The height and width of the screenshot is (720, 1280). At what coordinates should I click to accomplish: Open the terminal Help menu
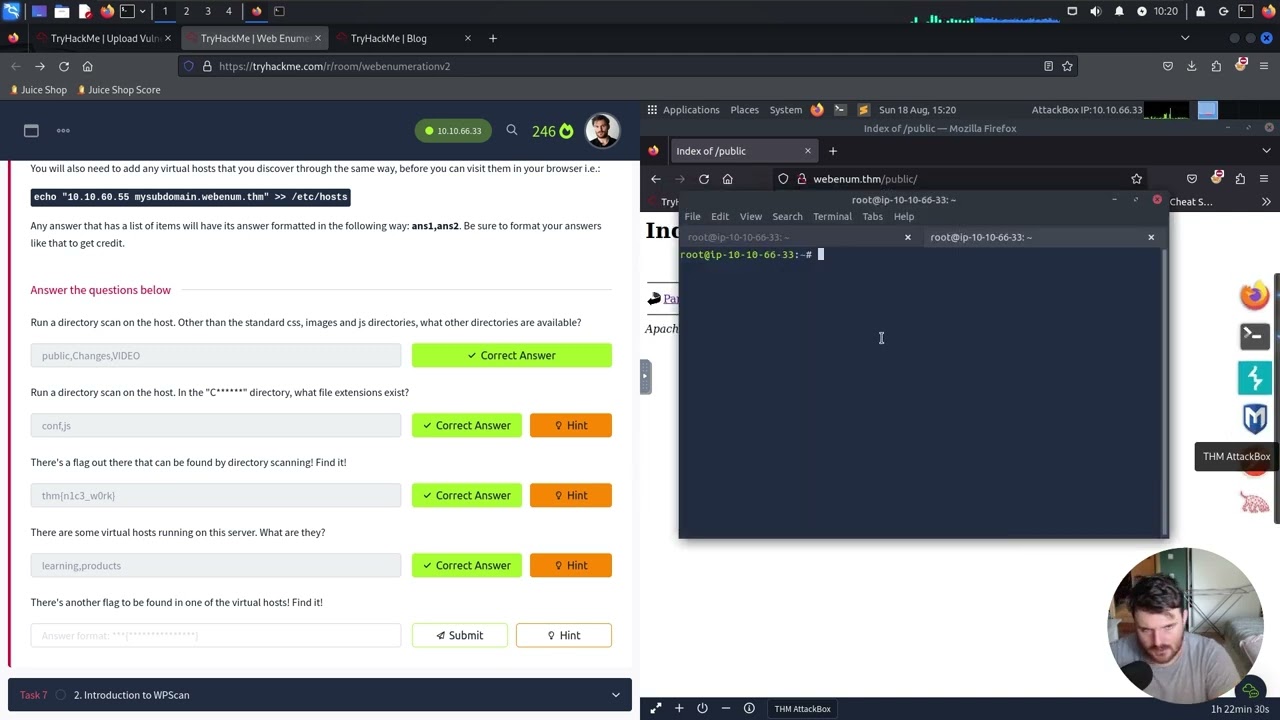(904, 217)
